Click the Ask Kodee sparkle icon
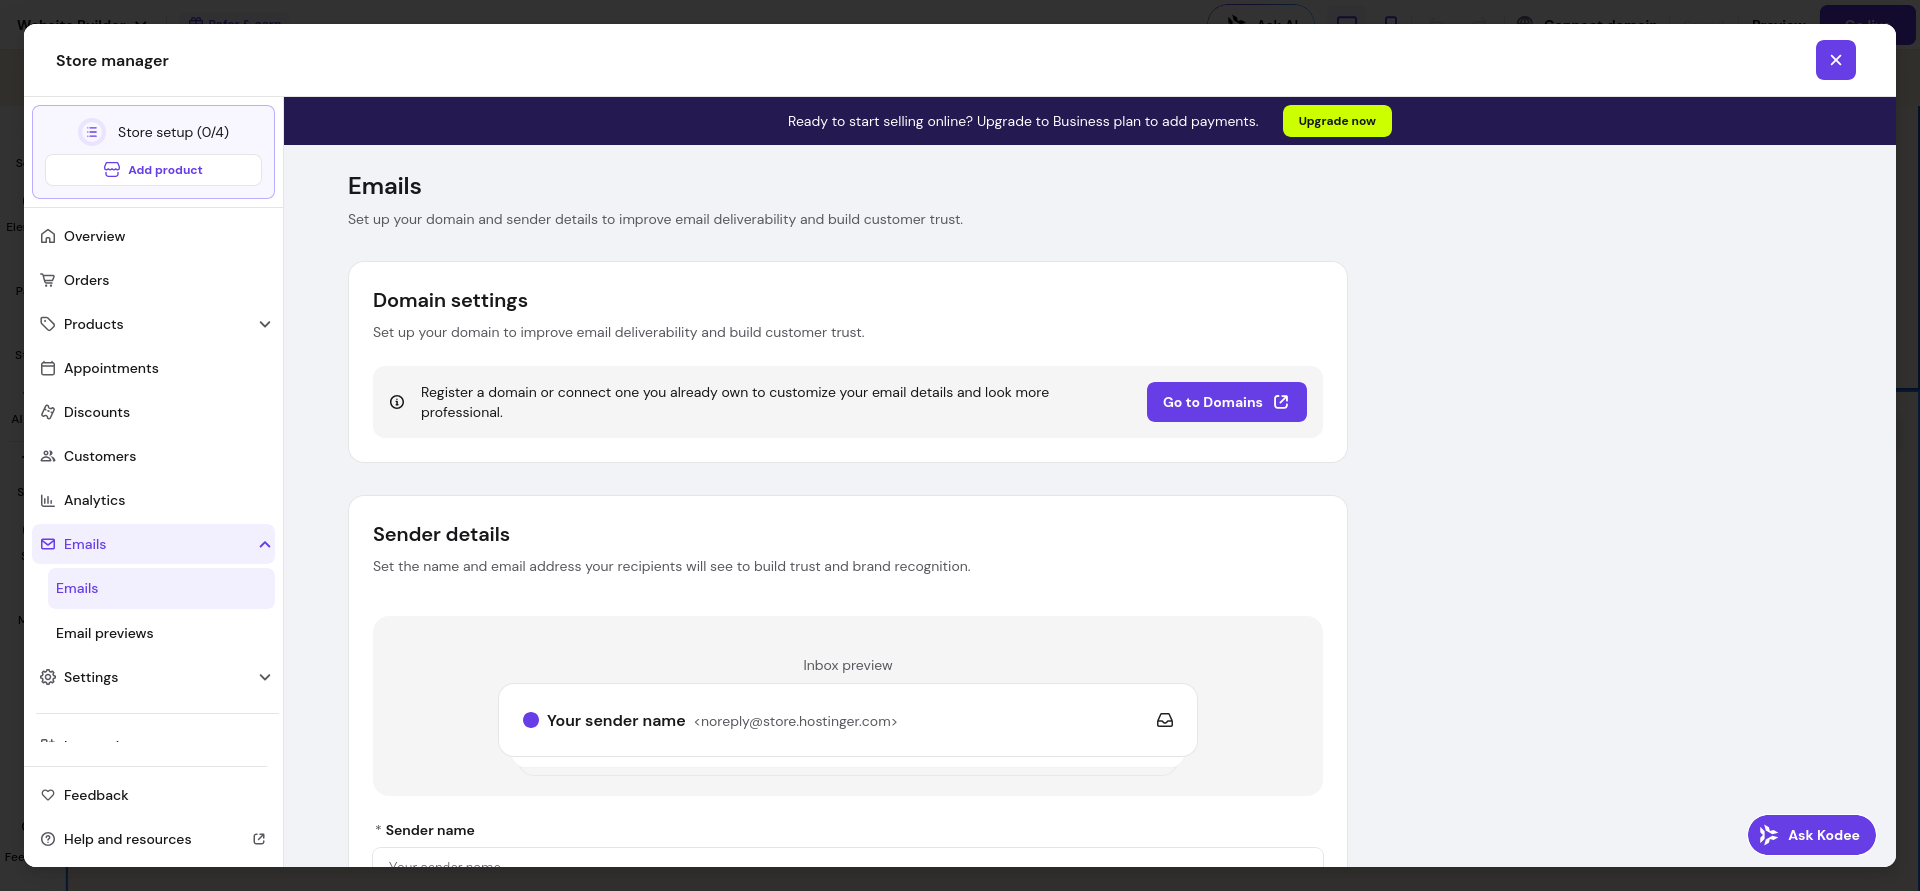 point(1768,835)
